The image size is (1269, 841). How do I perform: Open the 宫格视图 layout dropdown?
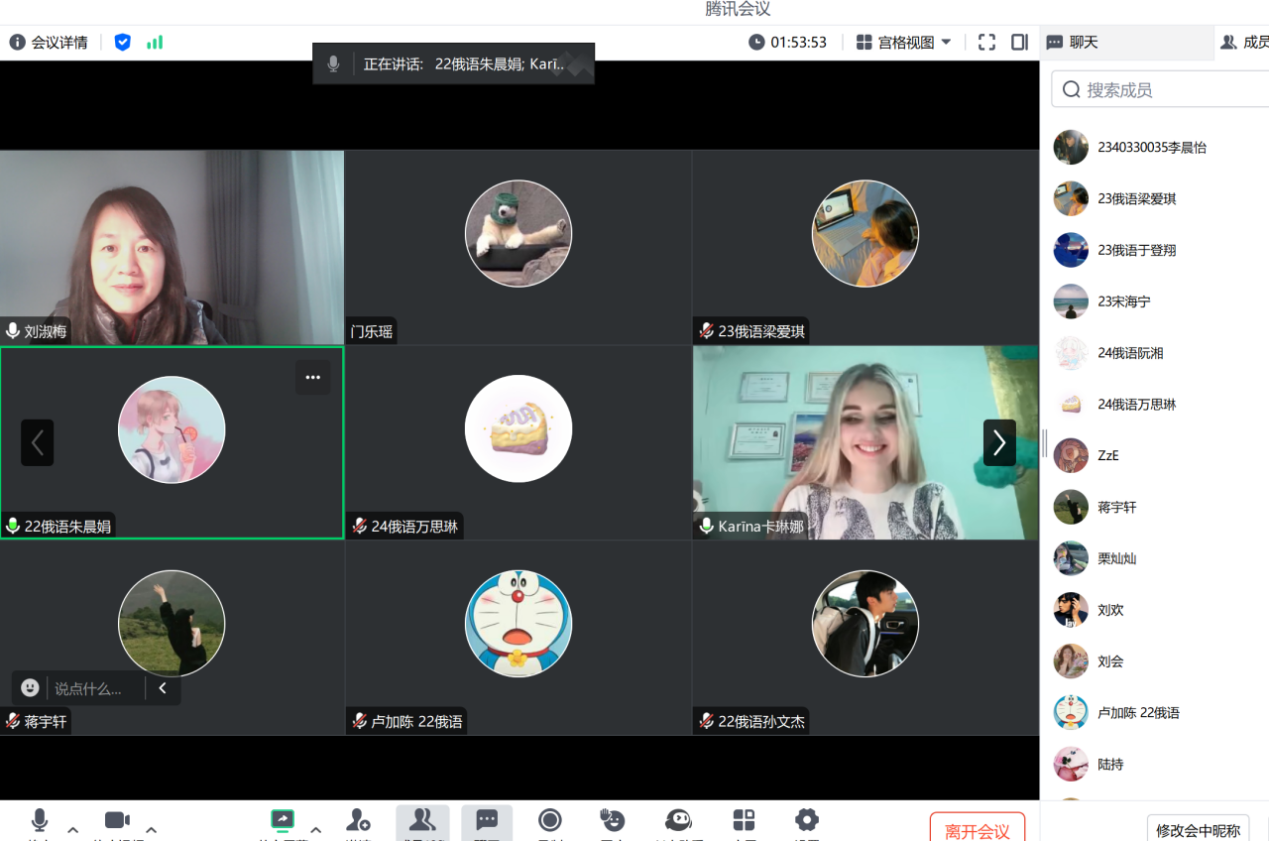(904, 42)
